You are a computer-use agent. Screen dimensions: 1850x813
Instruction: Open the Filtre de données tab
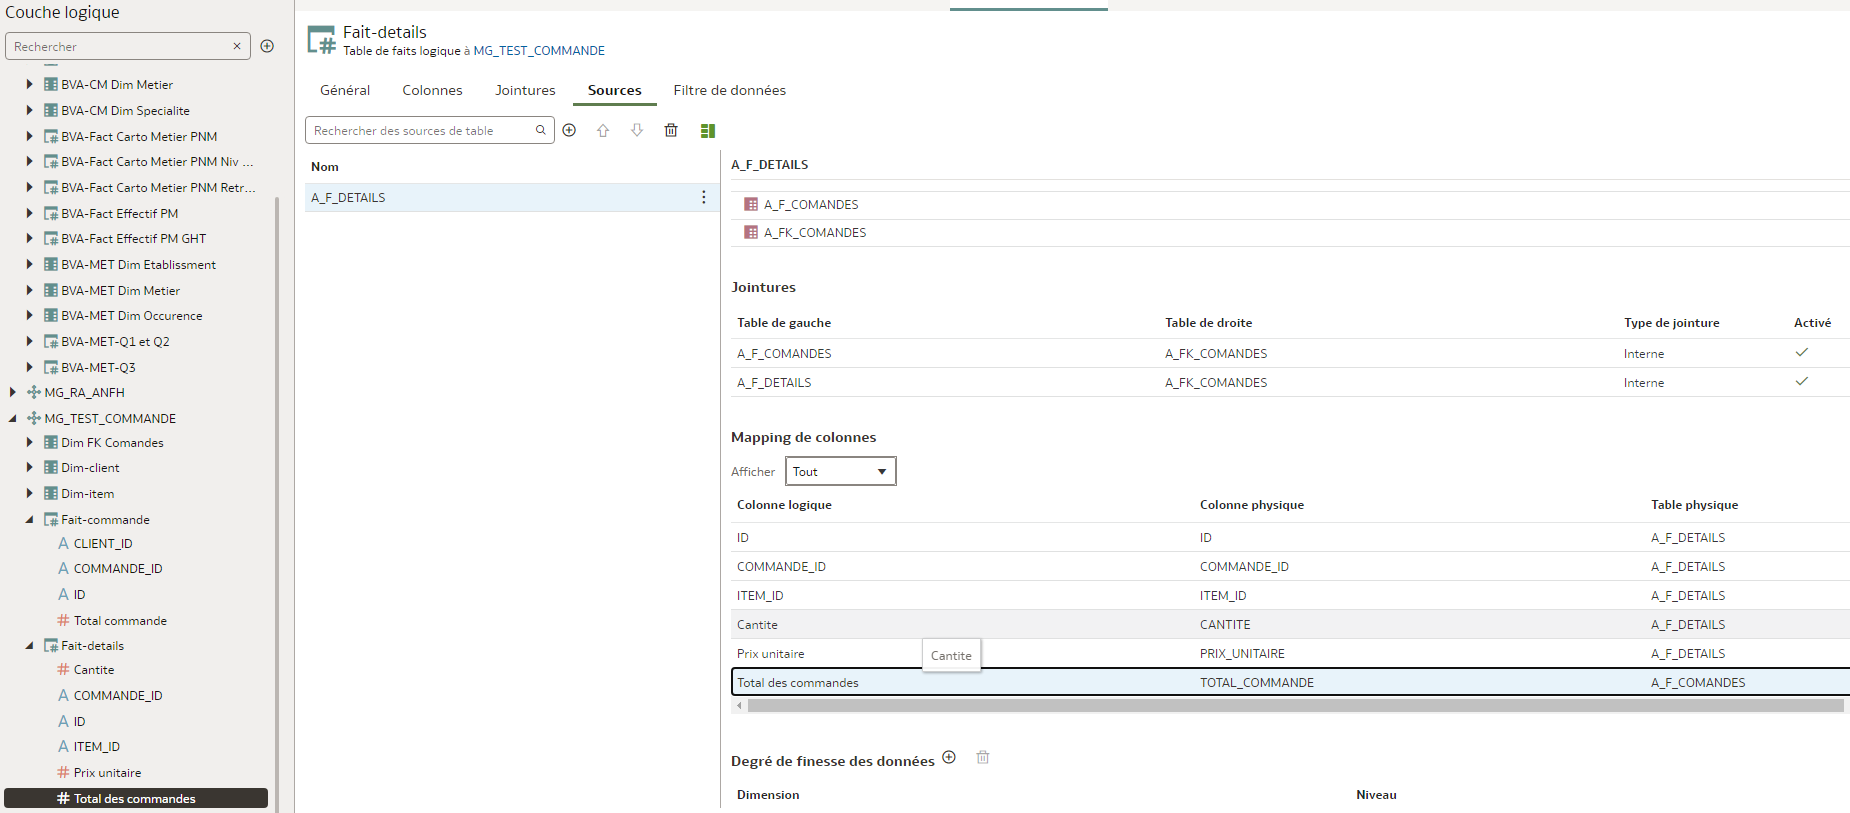730,90
